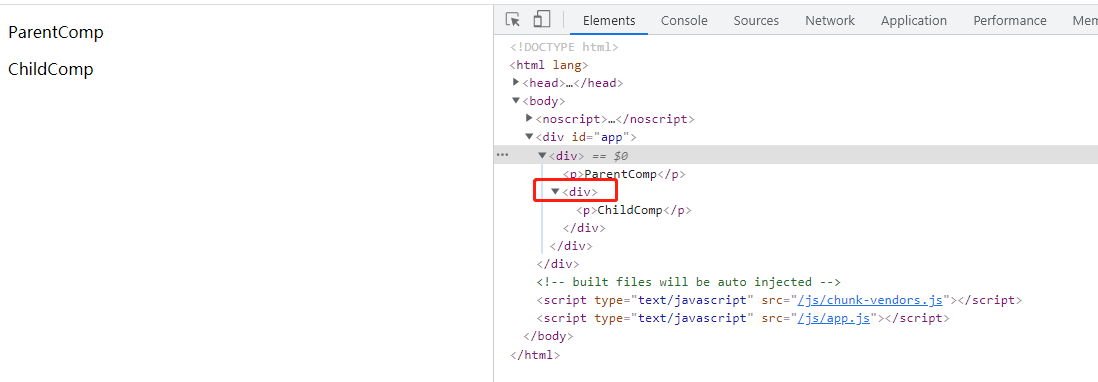Toggle the device toolbar icon

(541, 20)
